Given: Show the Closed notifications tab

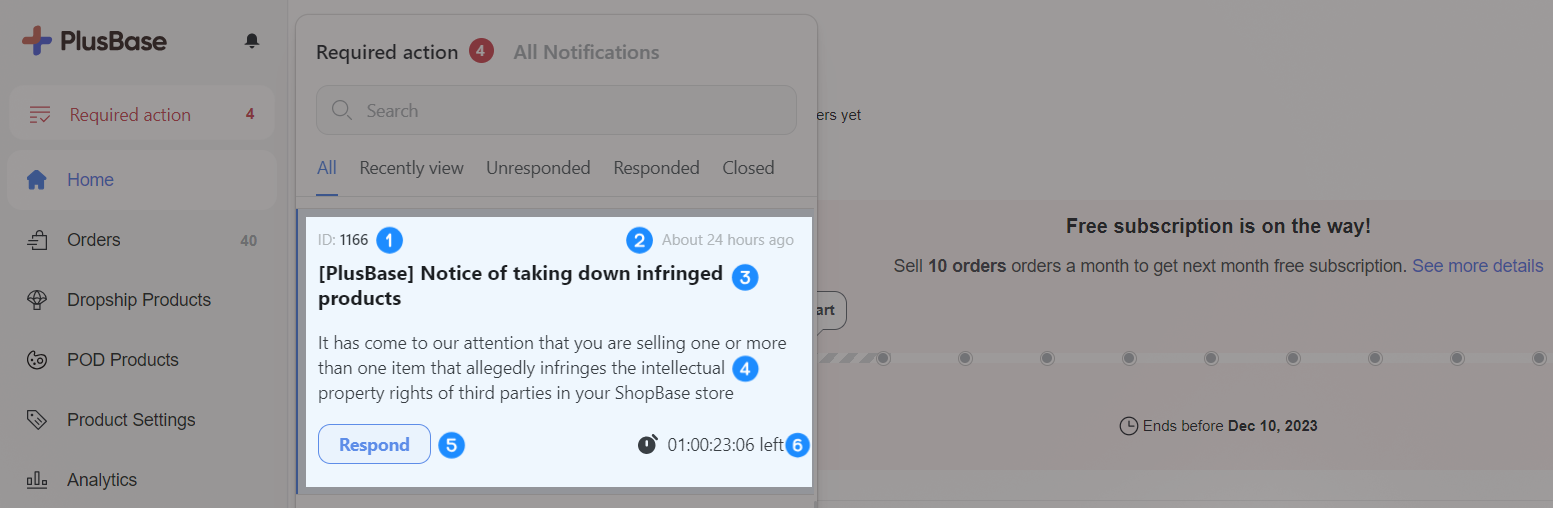Looking at the screenshot, I should click(x=748, y=168).
